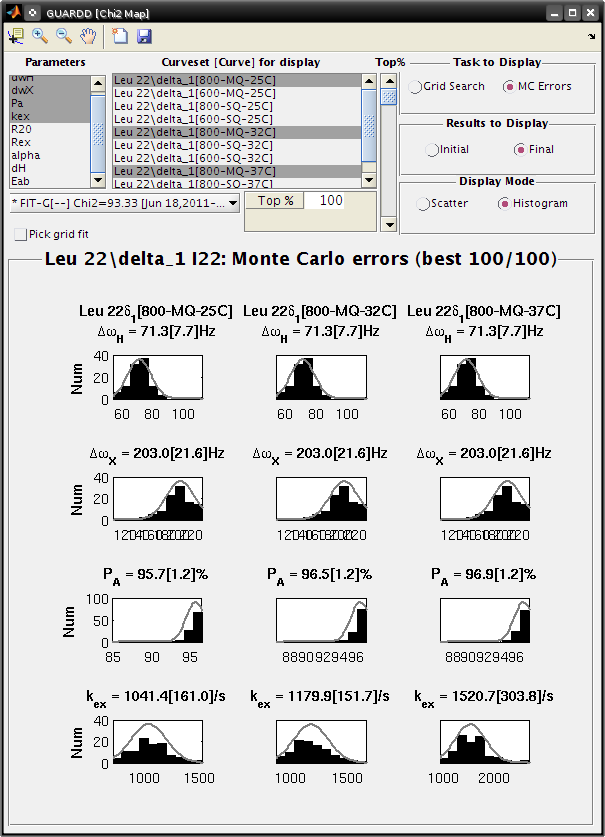
Task: Click the MATLAB logo in title bar
Action: (13, 12)
